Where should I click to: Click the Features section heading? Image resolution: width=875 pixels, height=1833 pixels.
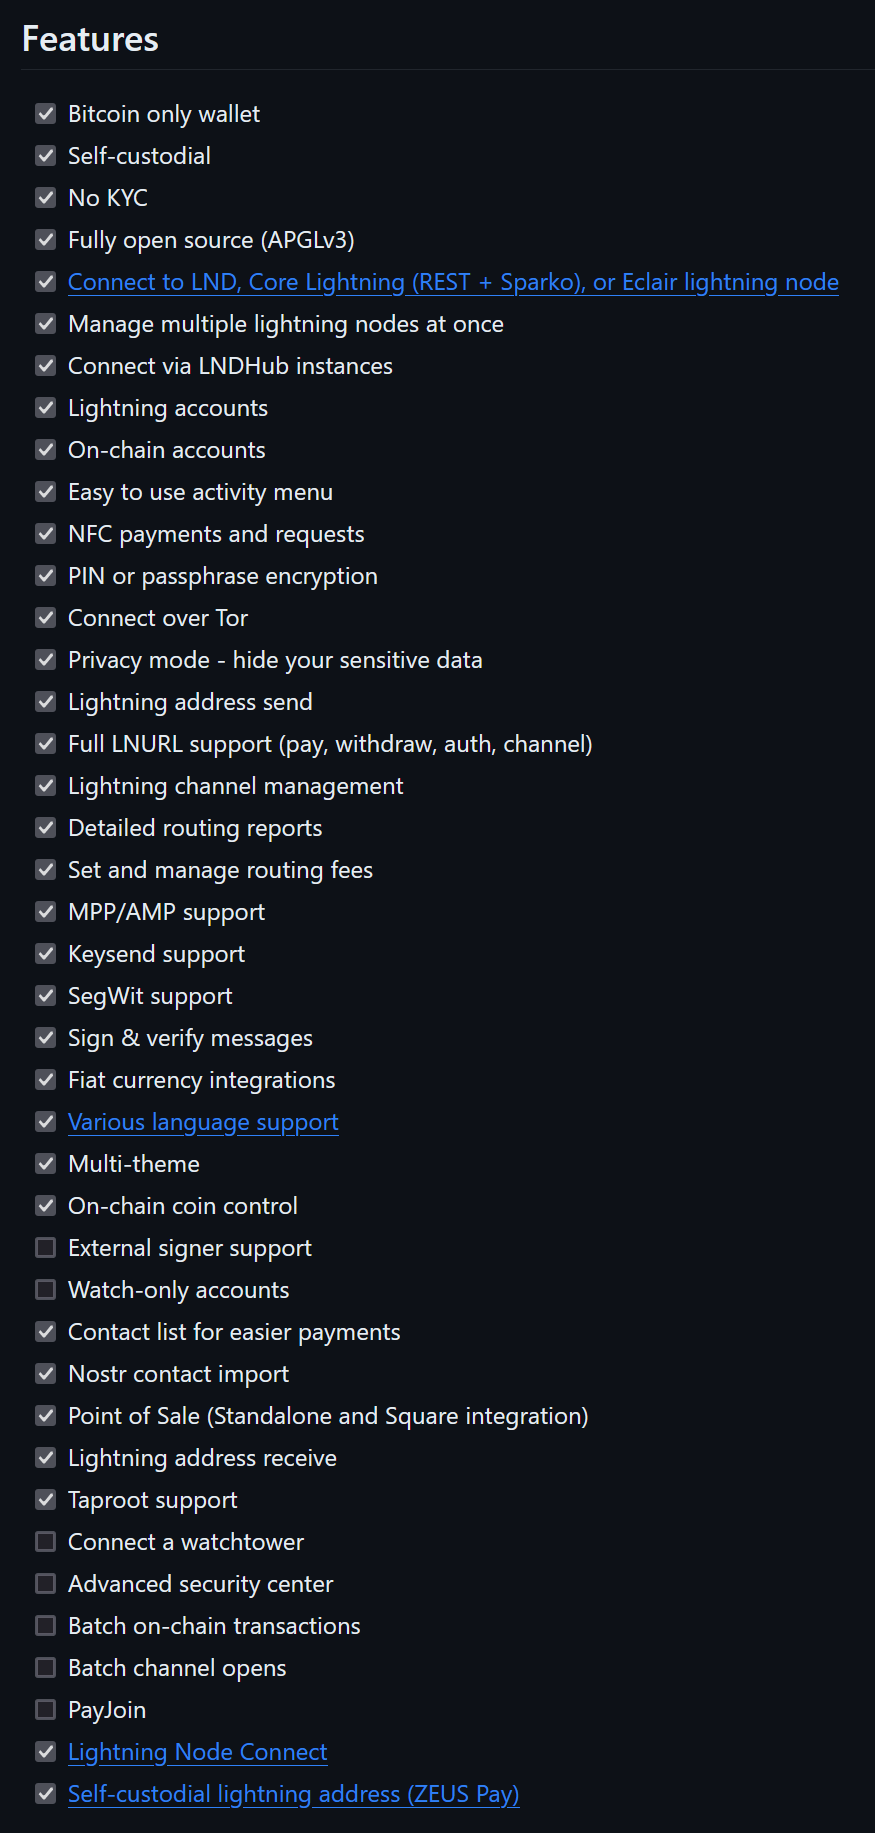point(90,39)
